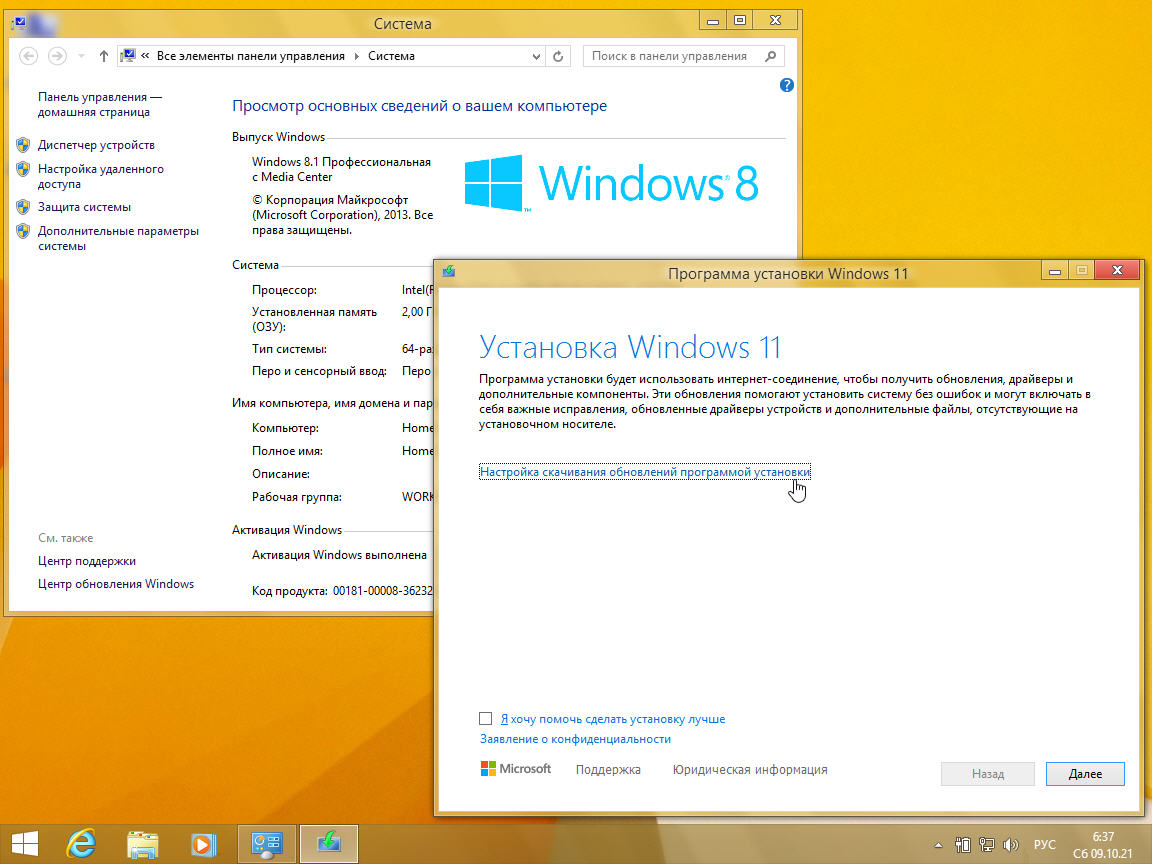
Task: Click the magnifier icon in search box
Action: pos(770,56)
